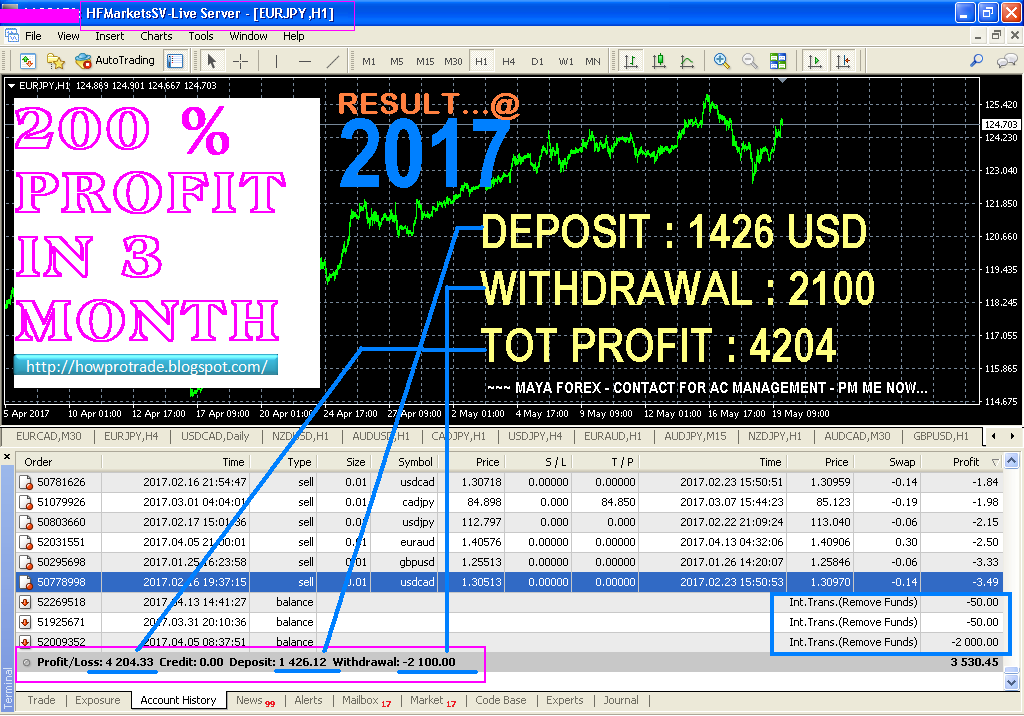Image resolution: width=1024 pixels, height=716 pixels.
Task: Open a new order window
Action: (x=29, y=60)
